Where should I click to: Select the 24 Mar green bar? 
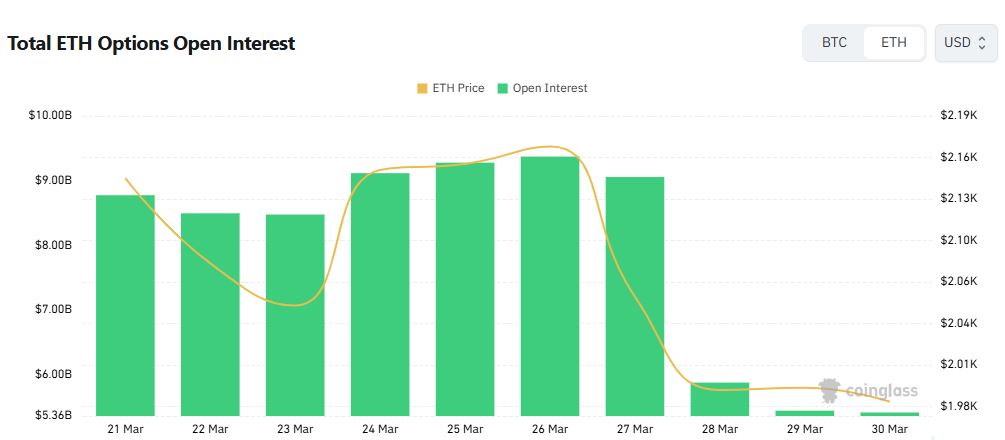click(380, 294)
